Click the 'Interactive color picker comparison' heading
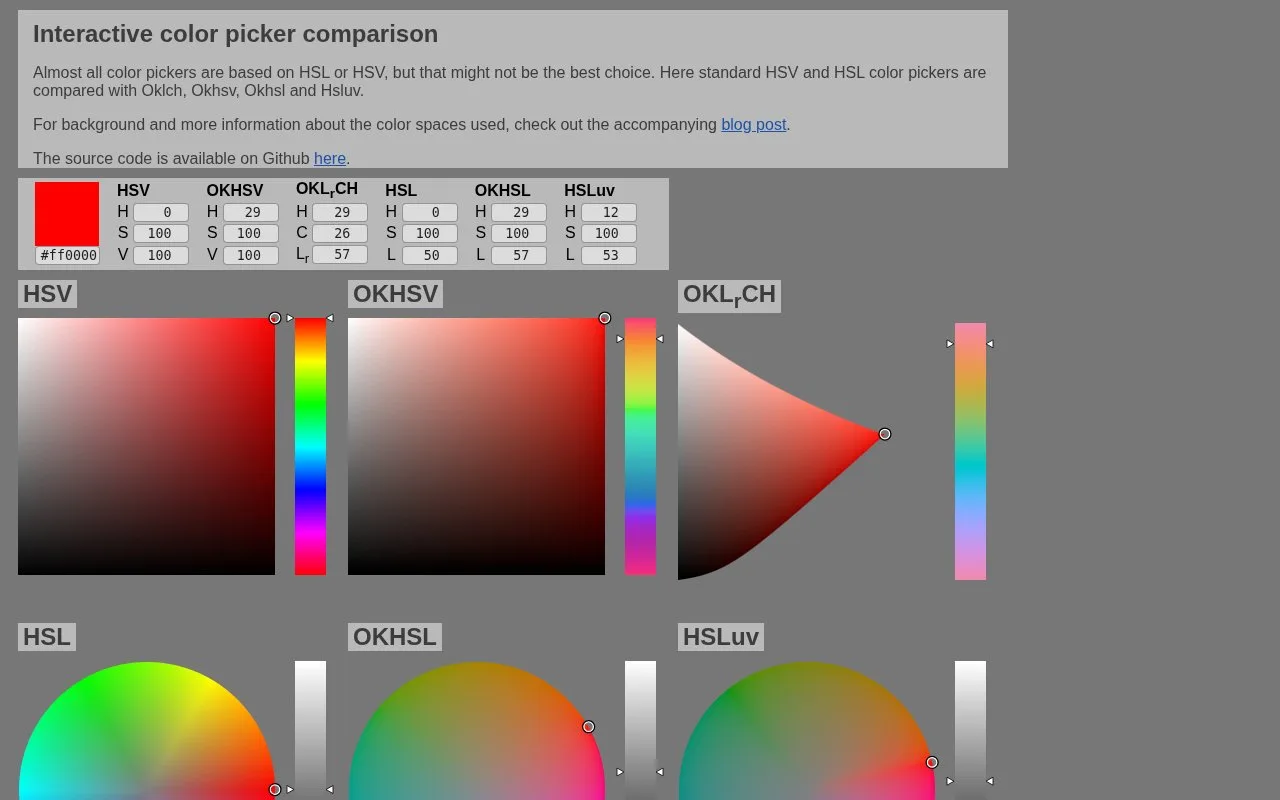The width and height of the screenshot is (1280, 800). coord(235,34)
